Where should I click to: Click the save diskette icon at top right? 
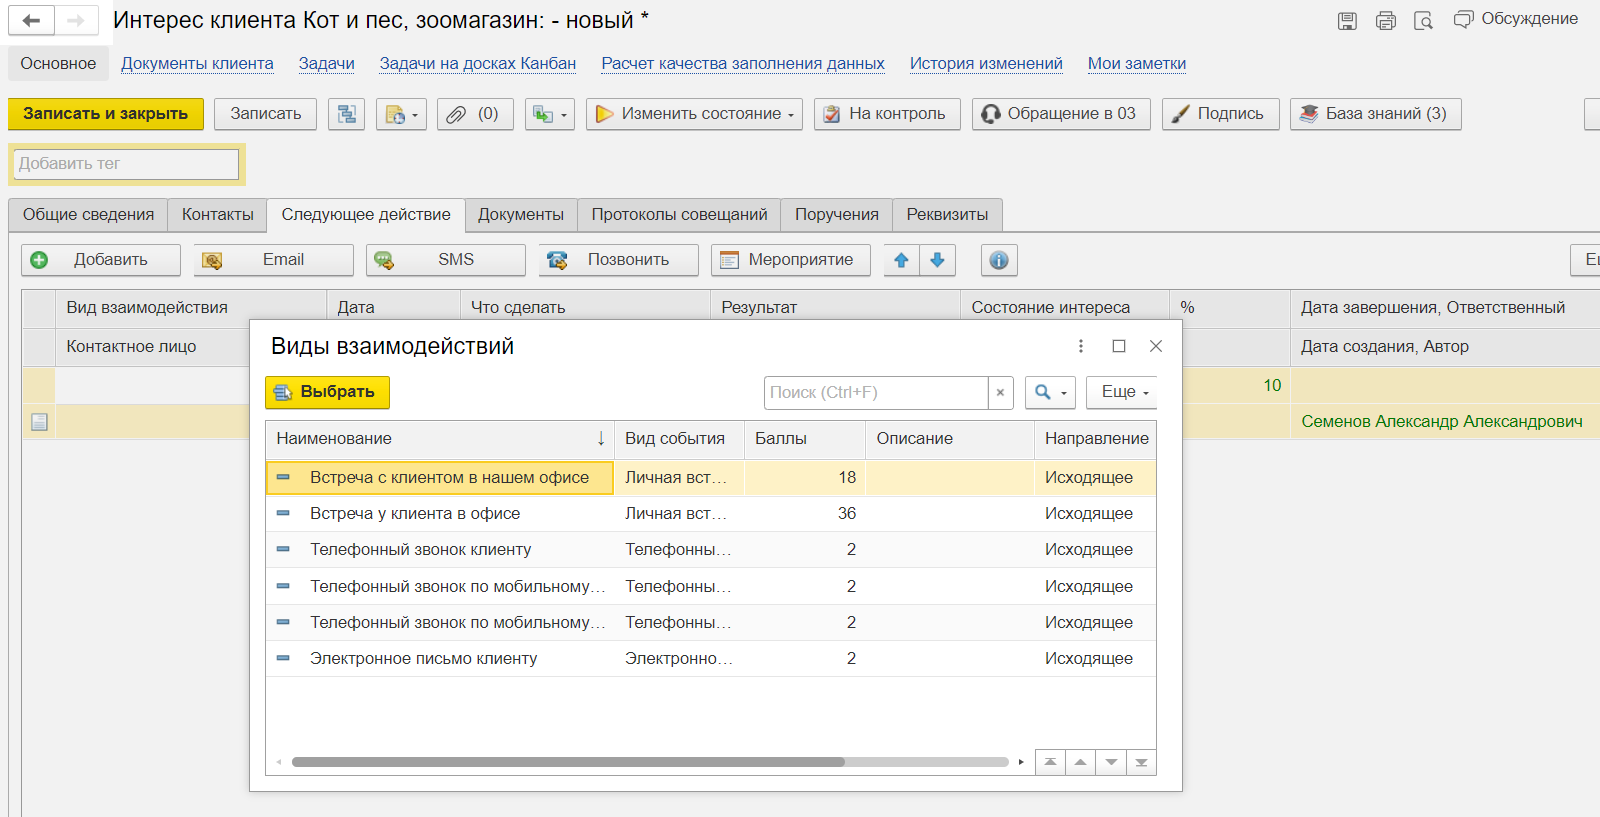(x=1347, y=21)
